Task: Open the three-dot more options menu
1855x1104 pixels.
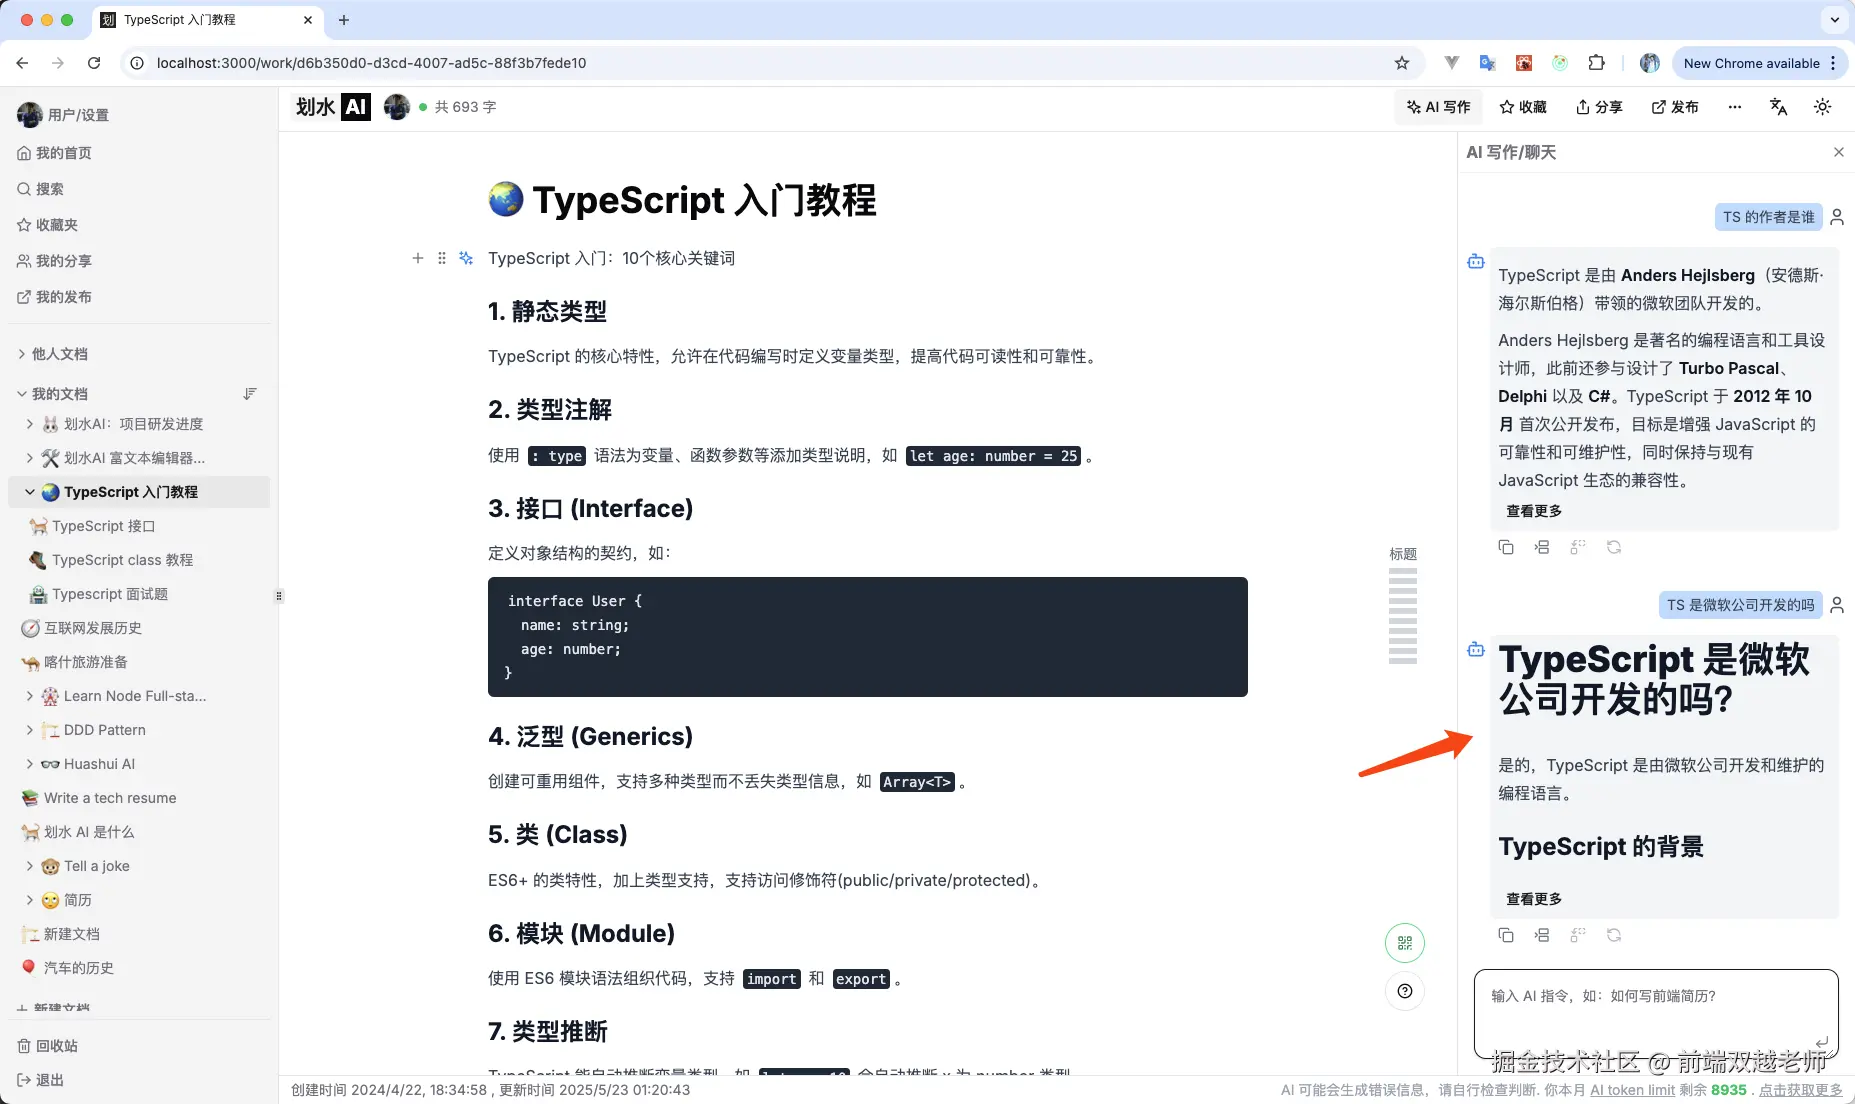Action: tap(1734, 107)
